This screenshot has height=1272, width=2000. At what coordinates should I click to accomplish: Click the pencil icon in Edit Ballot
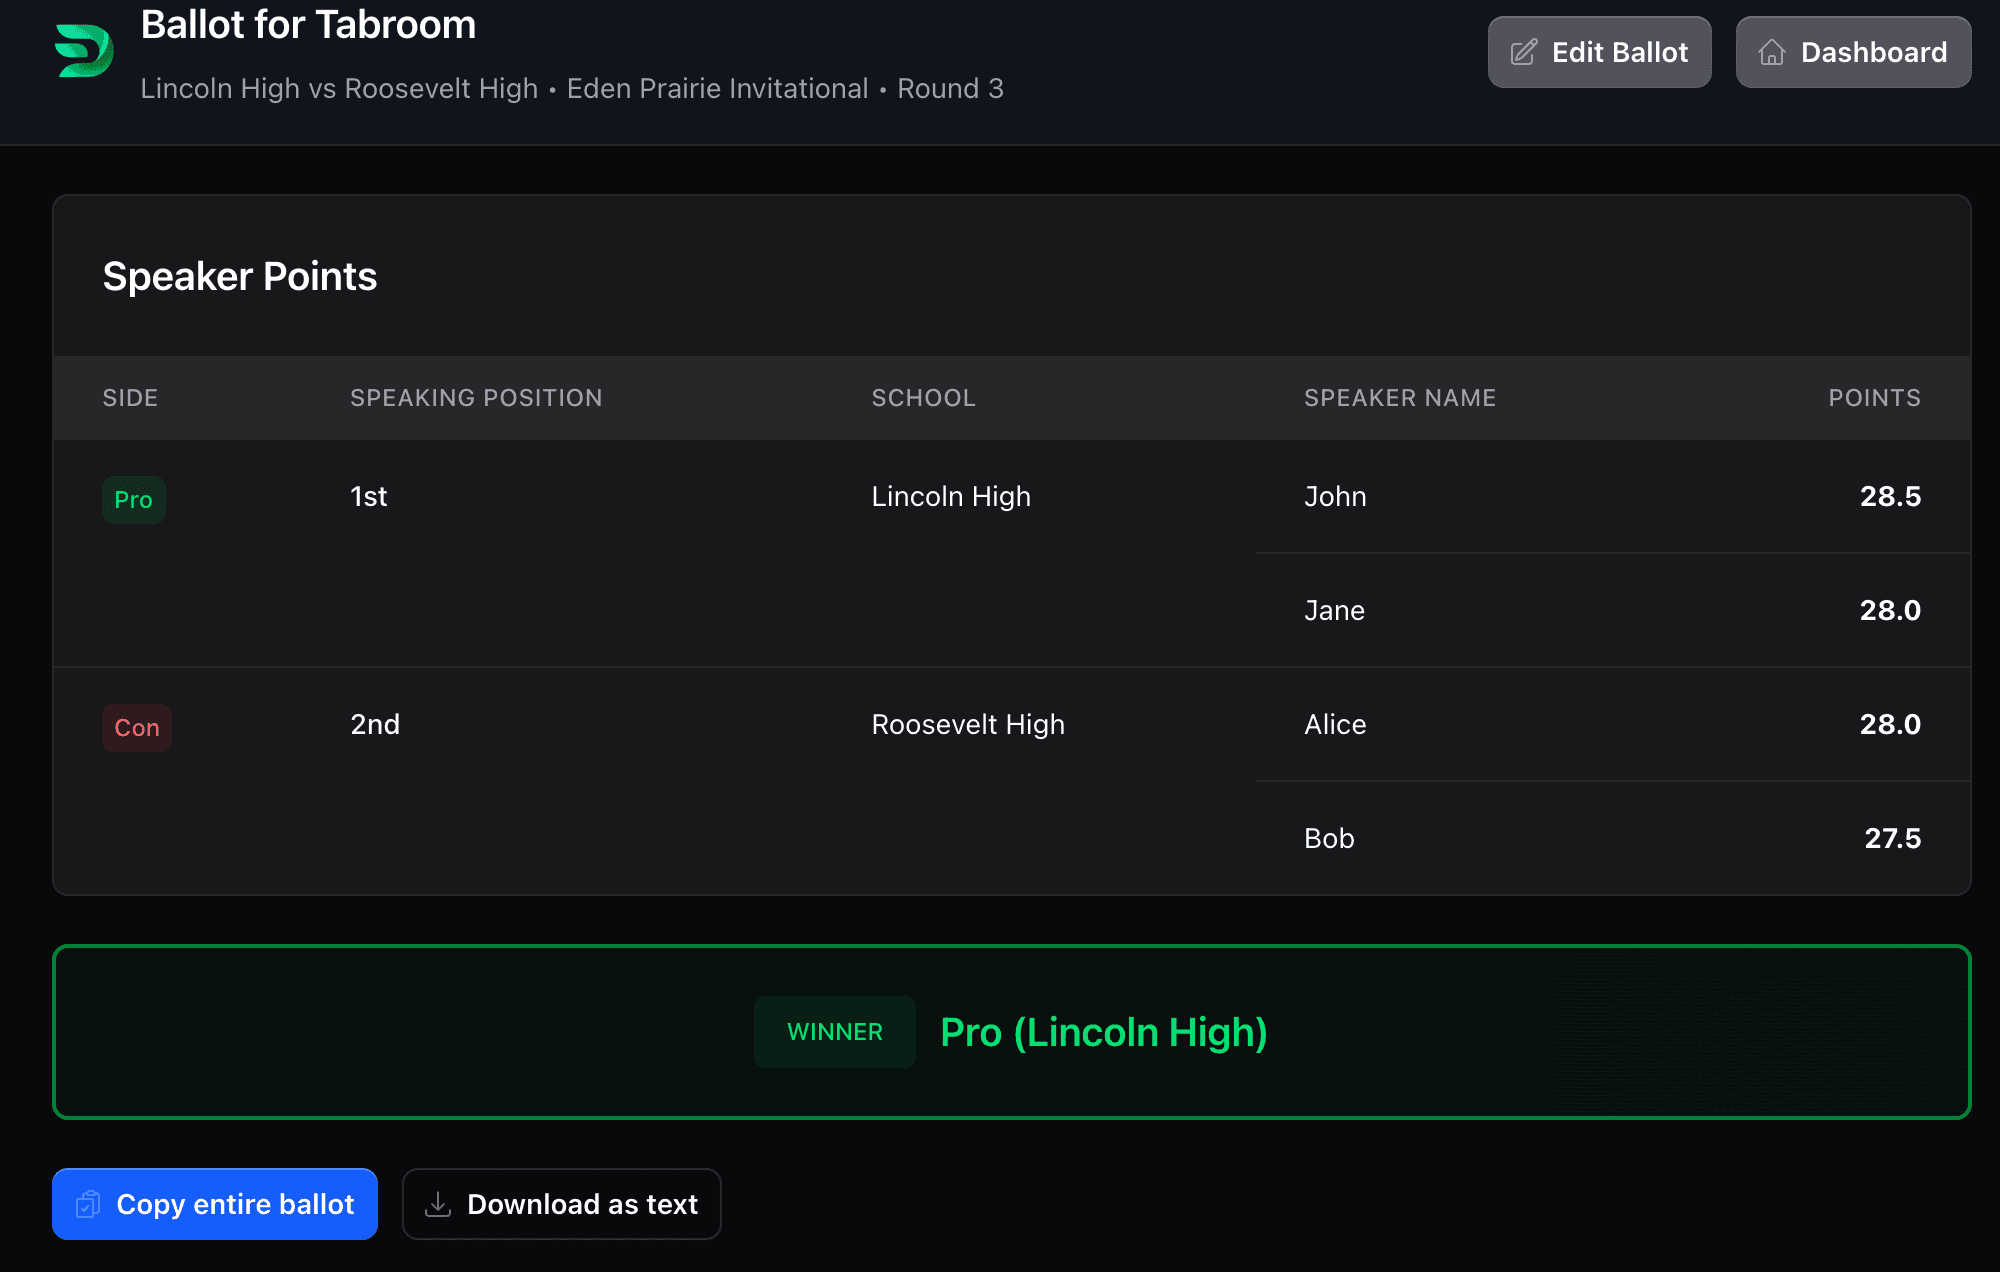1524,52
